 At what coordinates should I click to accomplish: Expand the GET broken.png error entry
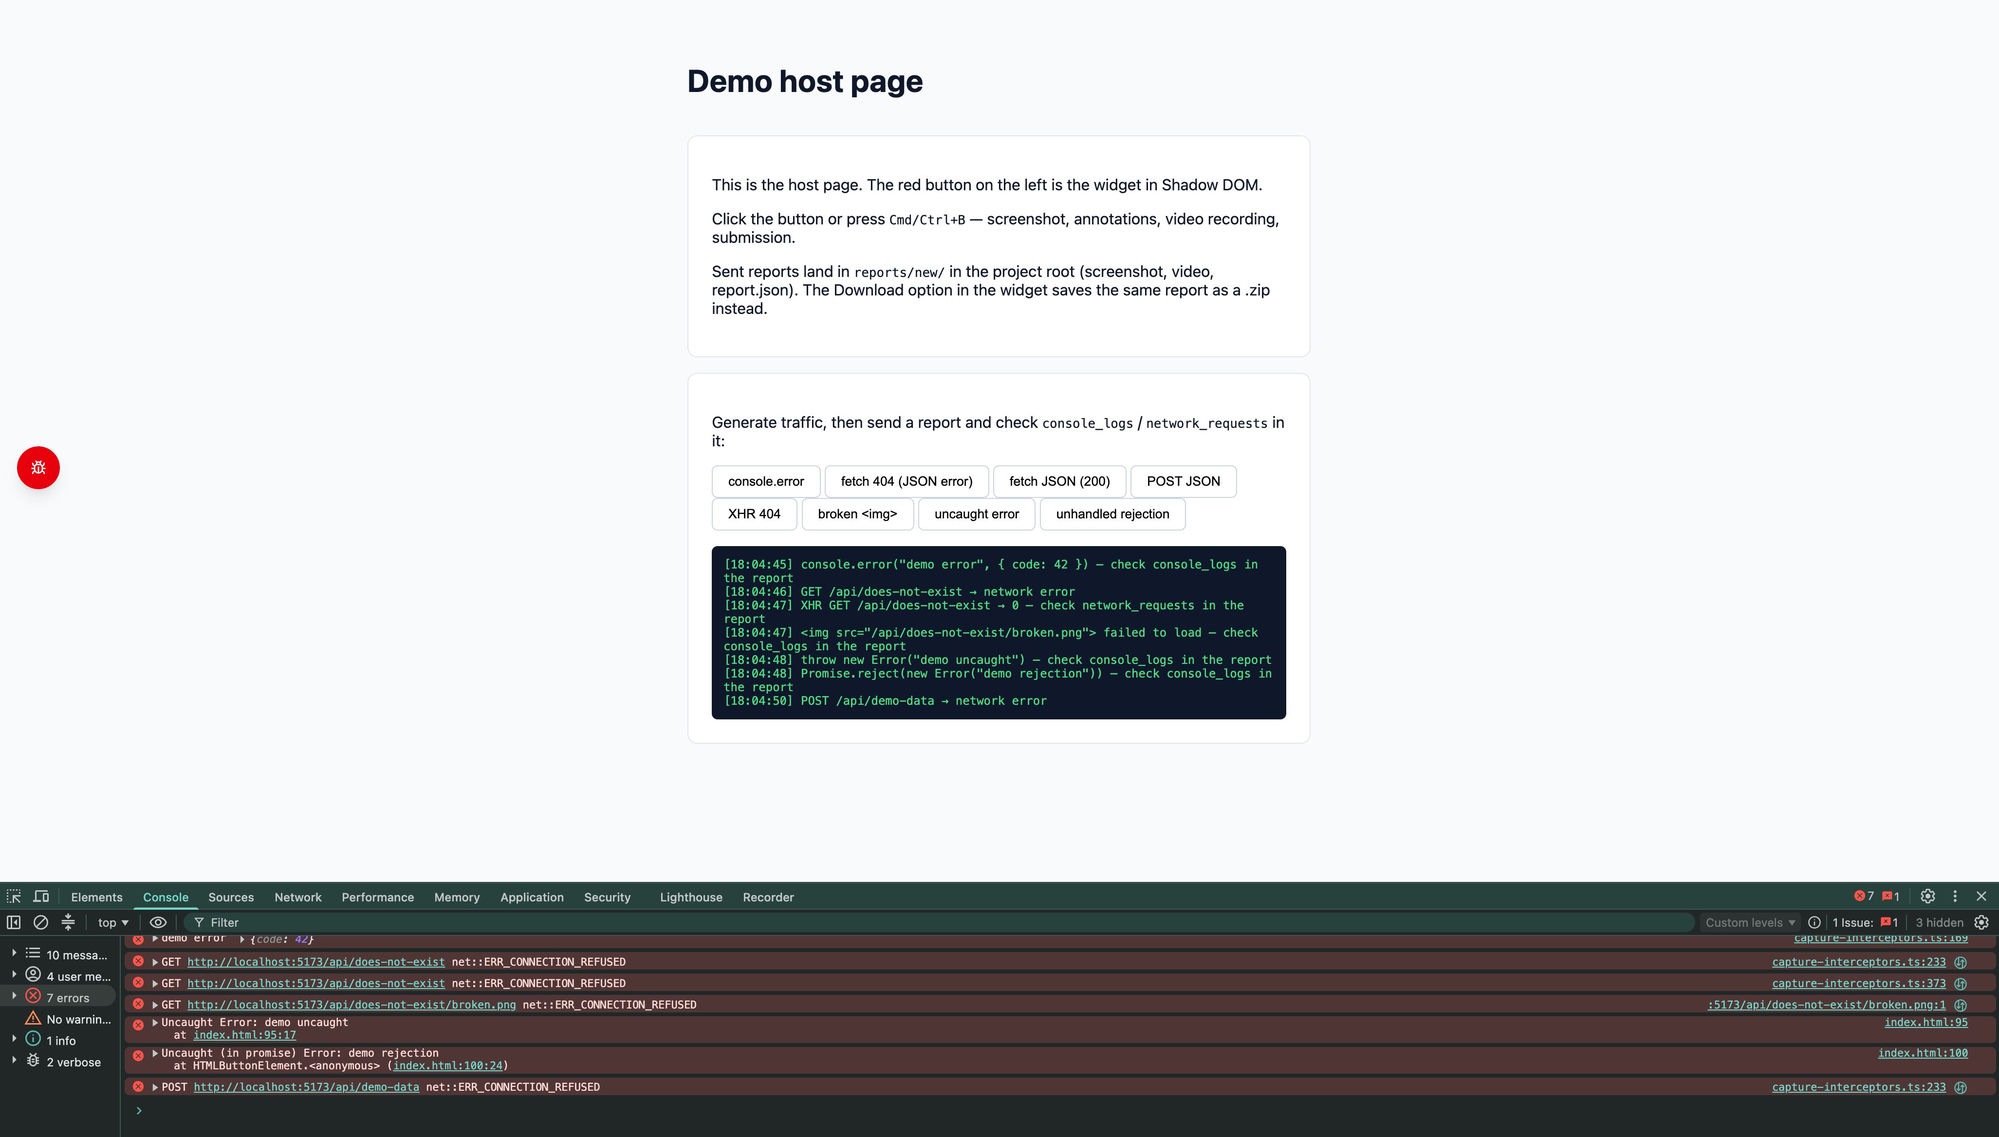[155, 1005]
